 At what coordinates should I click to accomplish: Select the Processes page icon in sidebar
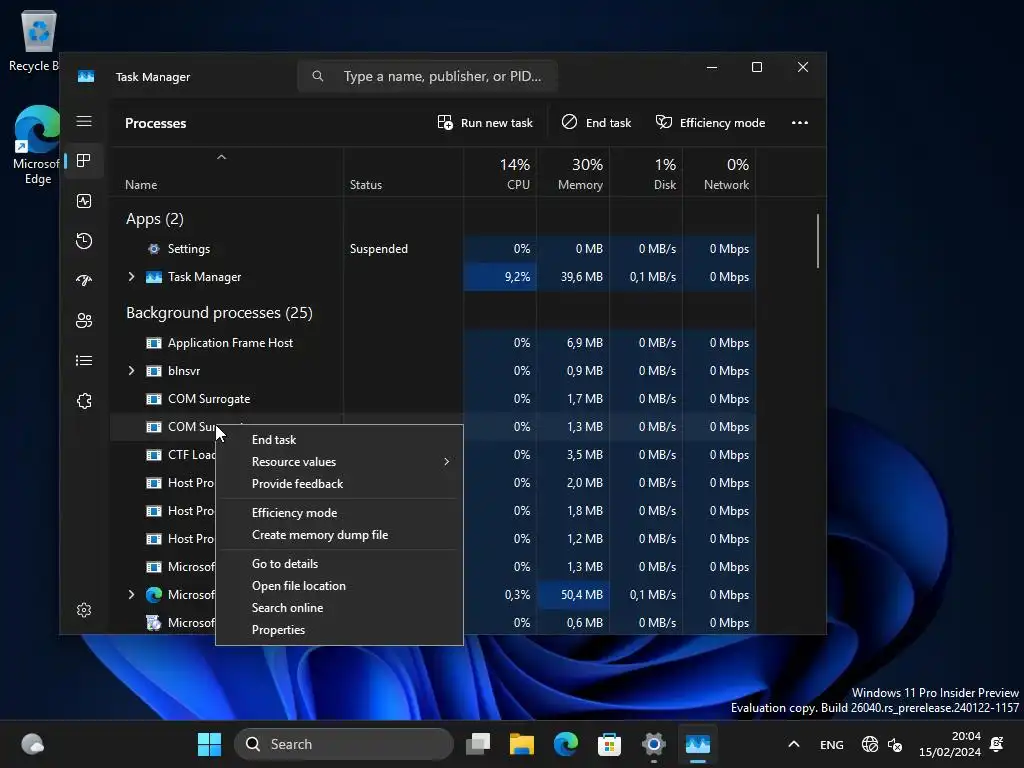pyautogui.click(x=84, y=161)
